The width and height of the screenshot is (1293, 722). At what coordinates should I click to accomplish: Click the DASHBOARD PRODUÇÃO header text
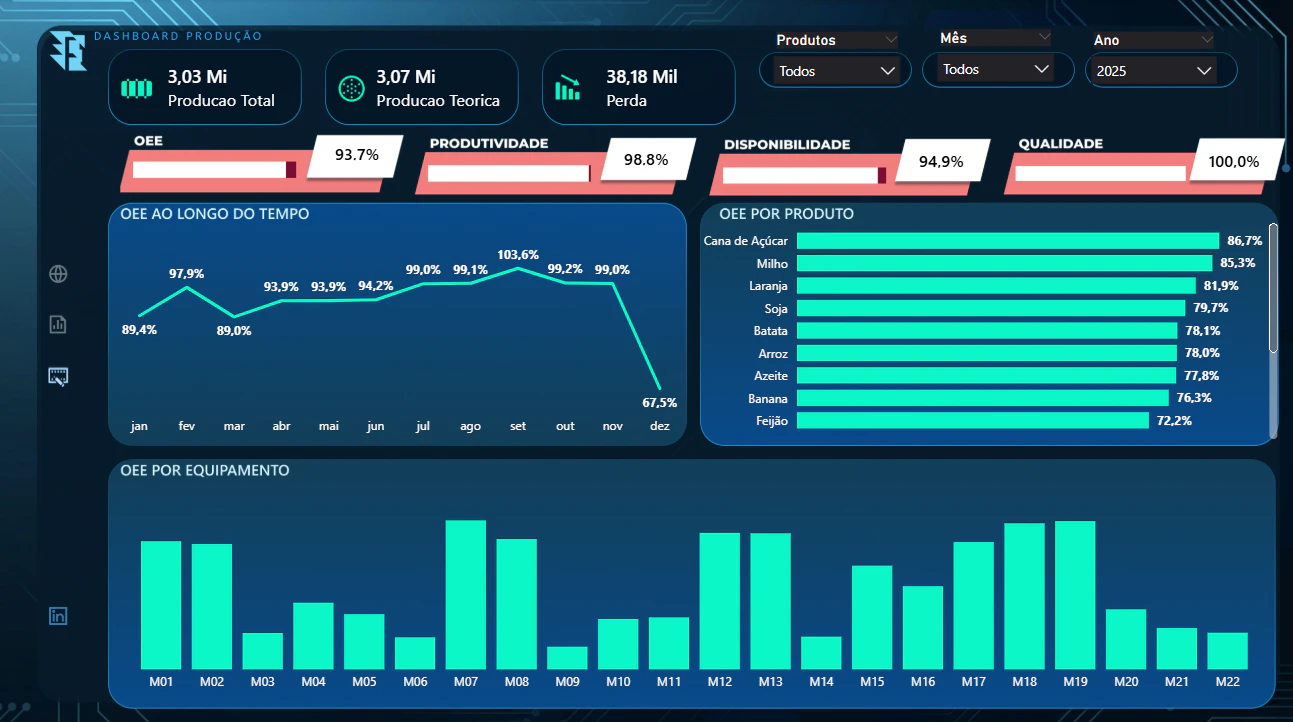point(178,36)
